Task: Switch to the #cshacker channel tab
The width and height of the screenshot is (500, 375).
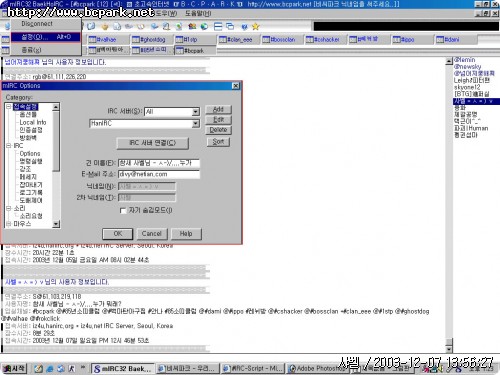Action: pos(326,40)
